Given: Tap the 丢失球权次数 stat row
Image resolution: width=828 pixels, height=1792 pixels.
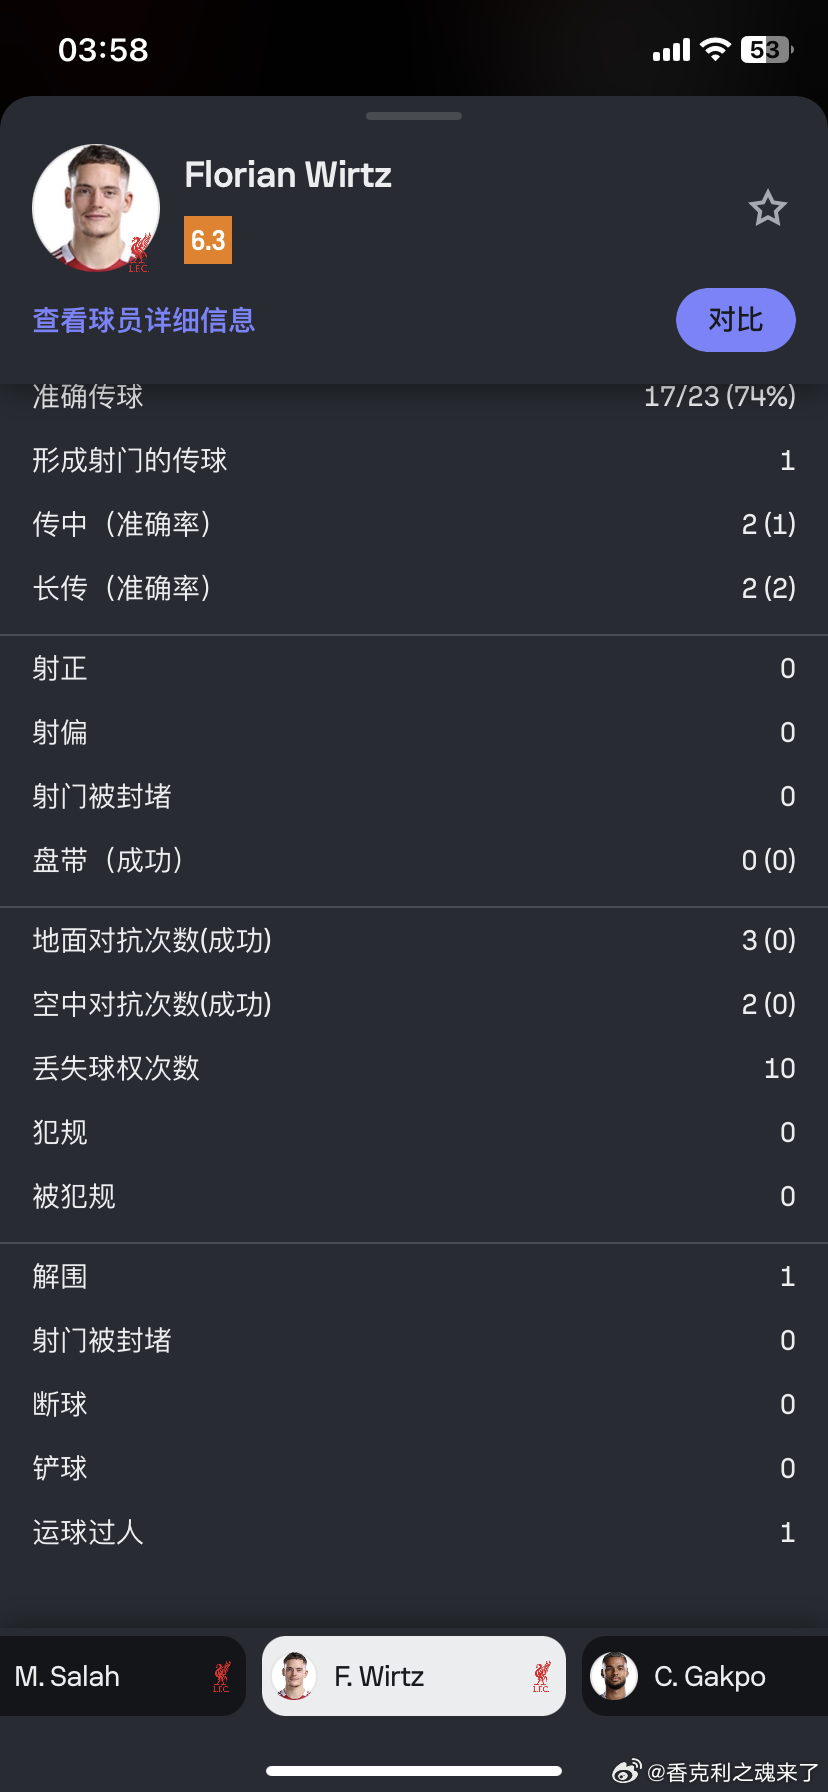Looking at the screenshot, I should [414, 1068].
